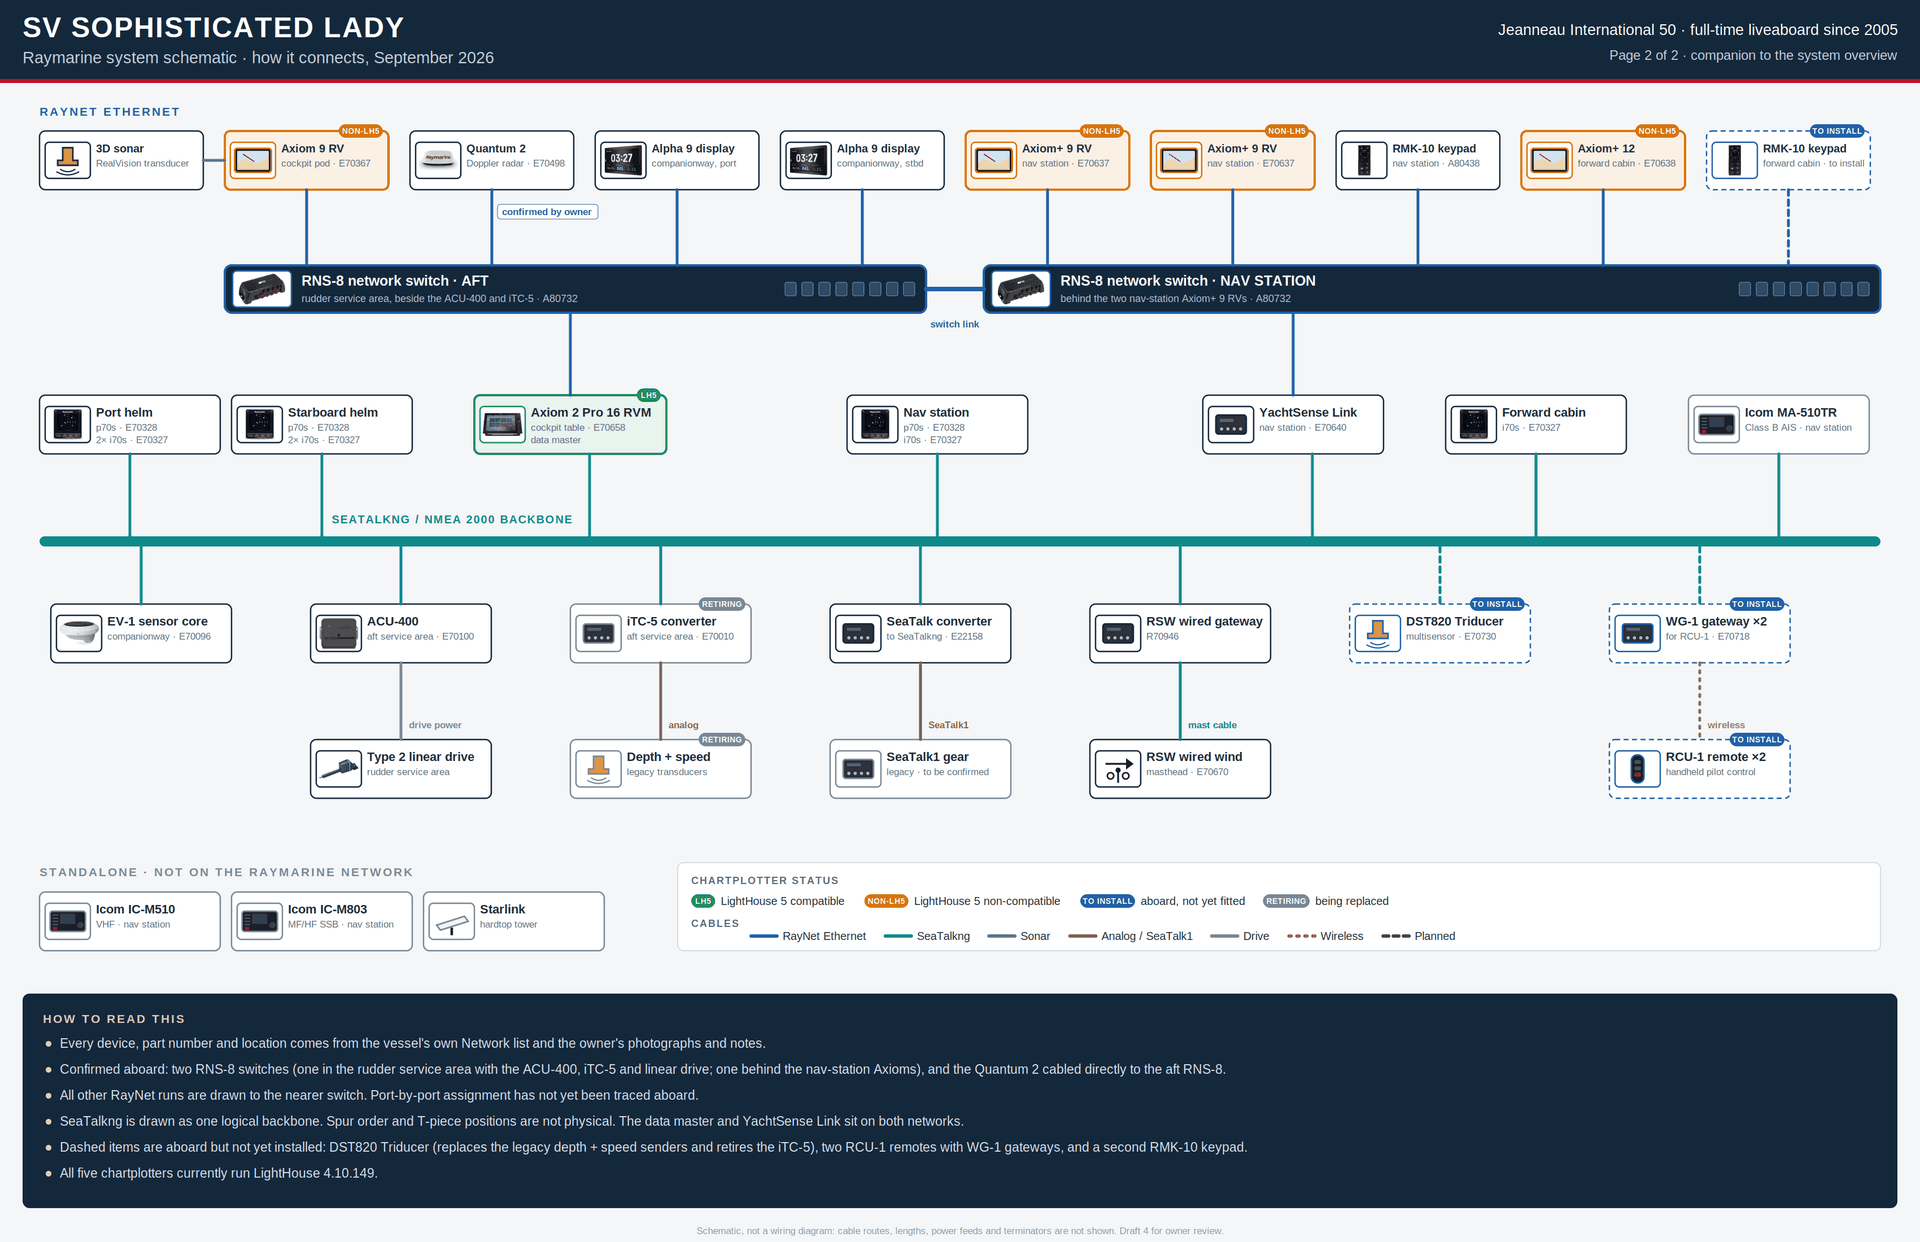Click the LH5 legend badge in Chartplotter Status
1920x1242 pixels.
tap(703, 901)
